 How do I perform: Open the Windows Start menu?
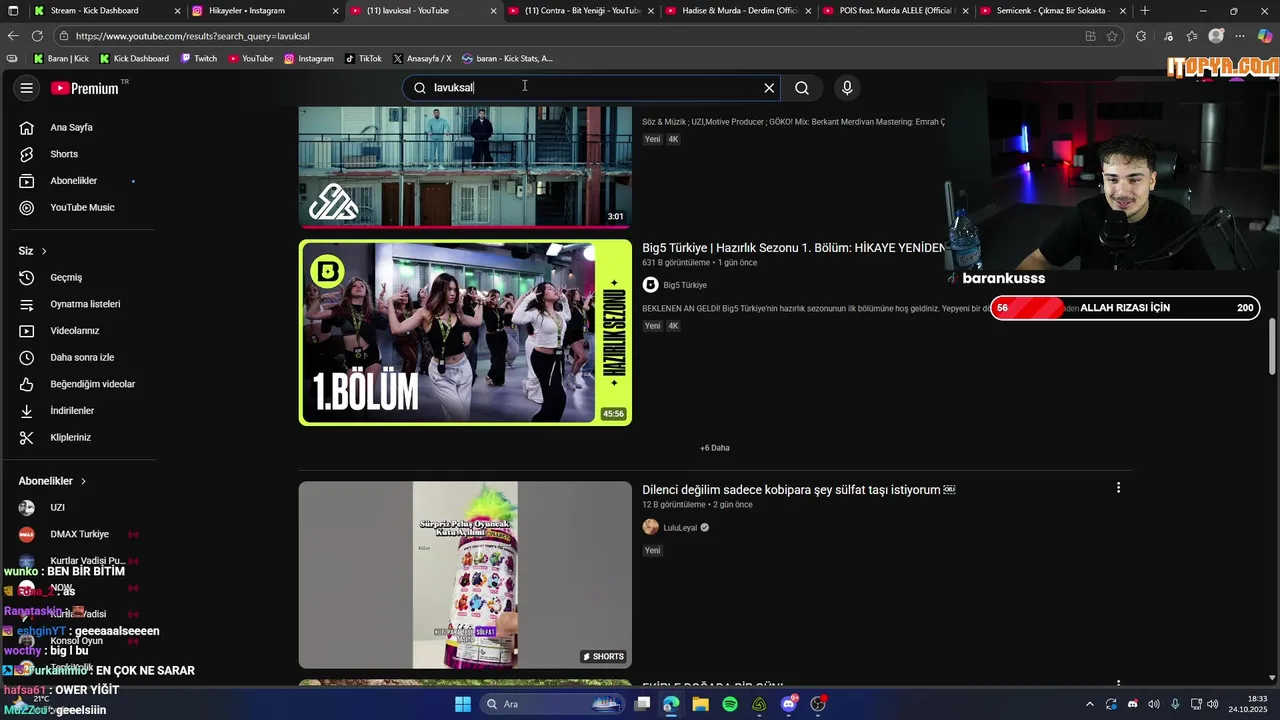click(463, 704)
